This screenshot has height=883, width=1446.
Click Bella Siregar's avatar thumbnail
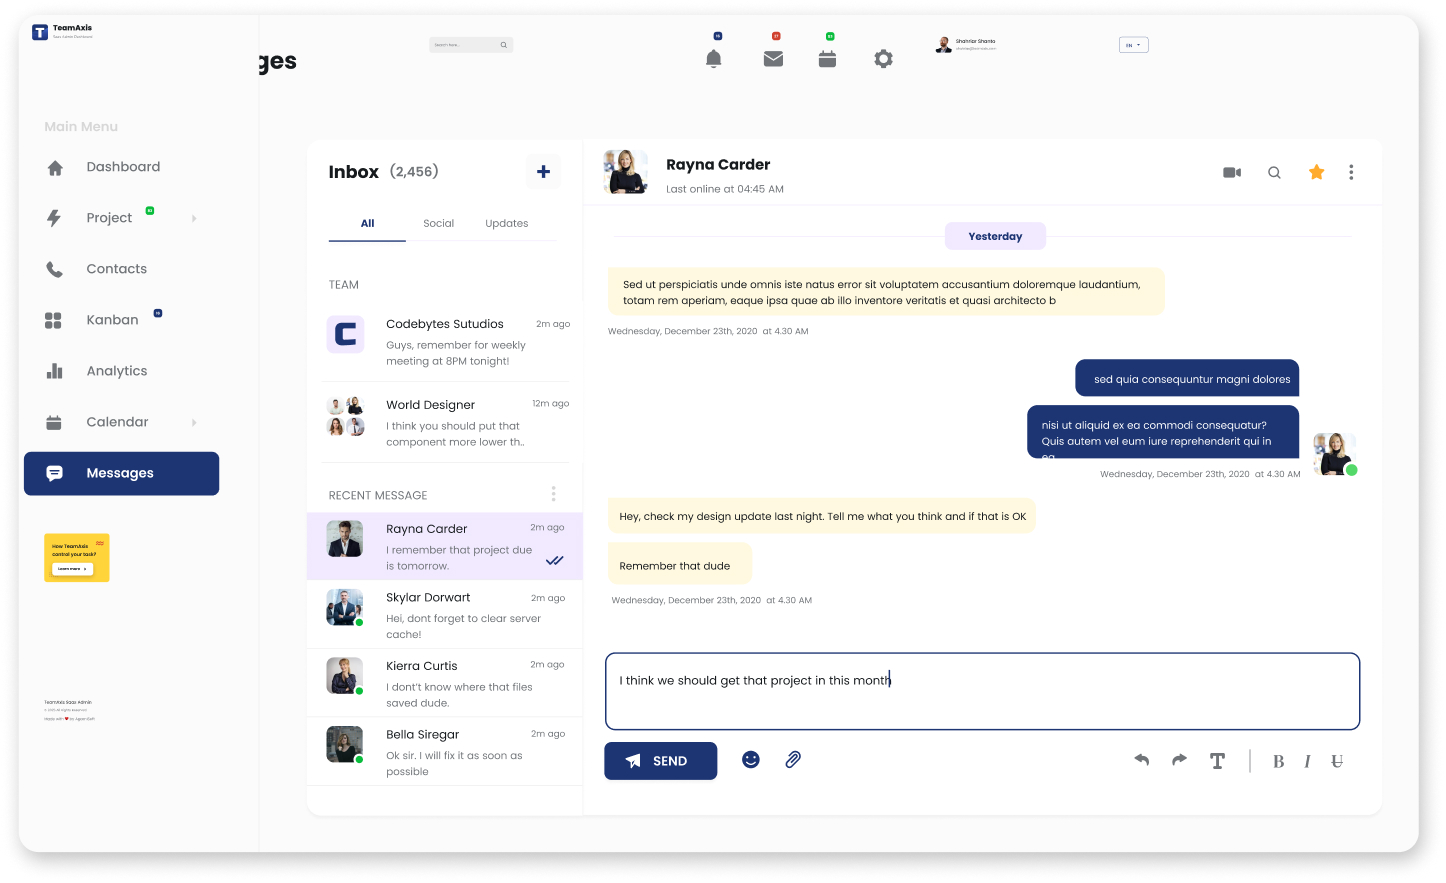[x=345, y=744]
